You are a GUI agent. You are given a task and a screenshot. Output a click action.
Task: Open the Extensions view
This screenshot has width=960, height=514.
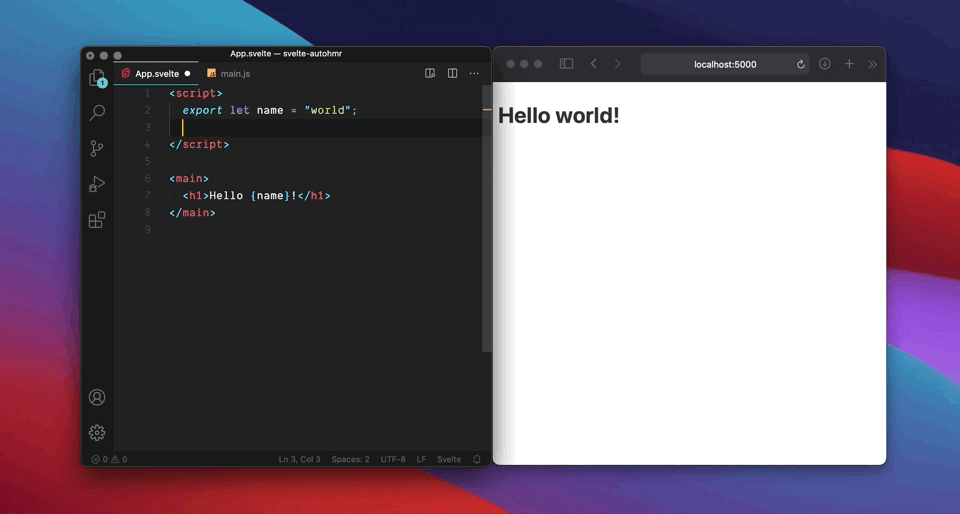coord(97,220)
